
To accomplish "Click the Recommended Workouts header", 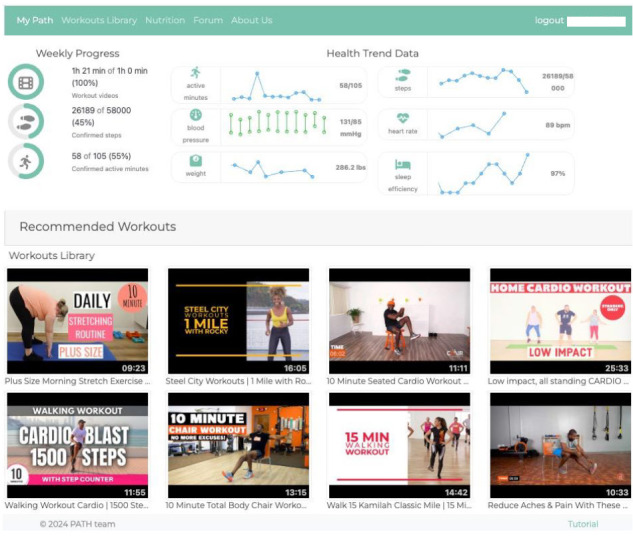I will pos(98,226).
